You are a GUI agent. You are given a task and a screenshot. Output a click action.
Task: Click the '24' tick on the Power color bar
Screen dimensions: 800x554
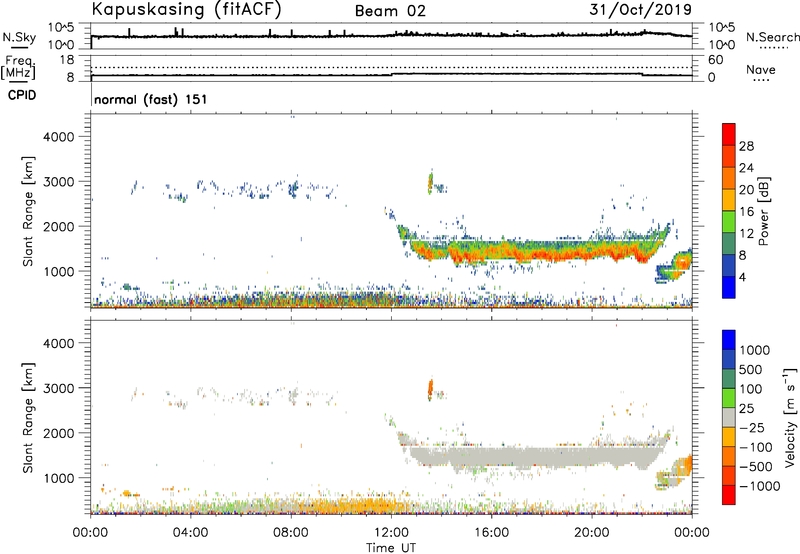coord(746,168)
